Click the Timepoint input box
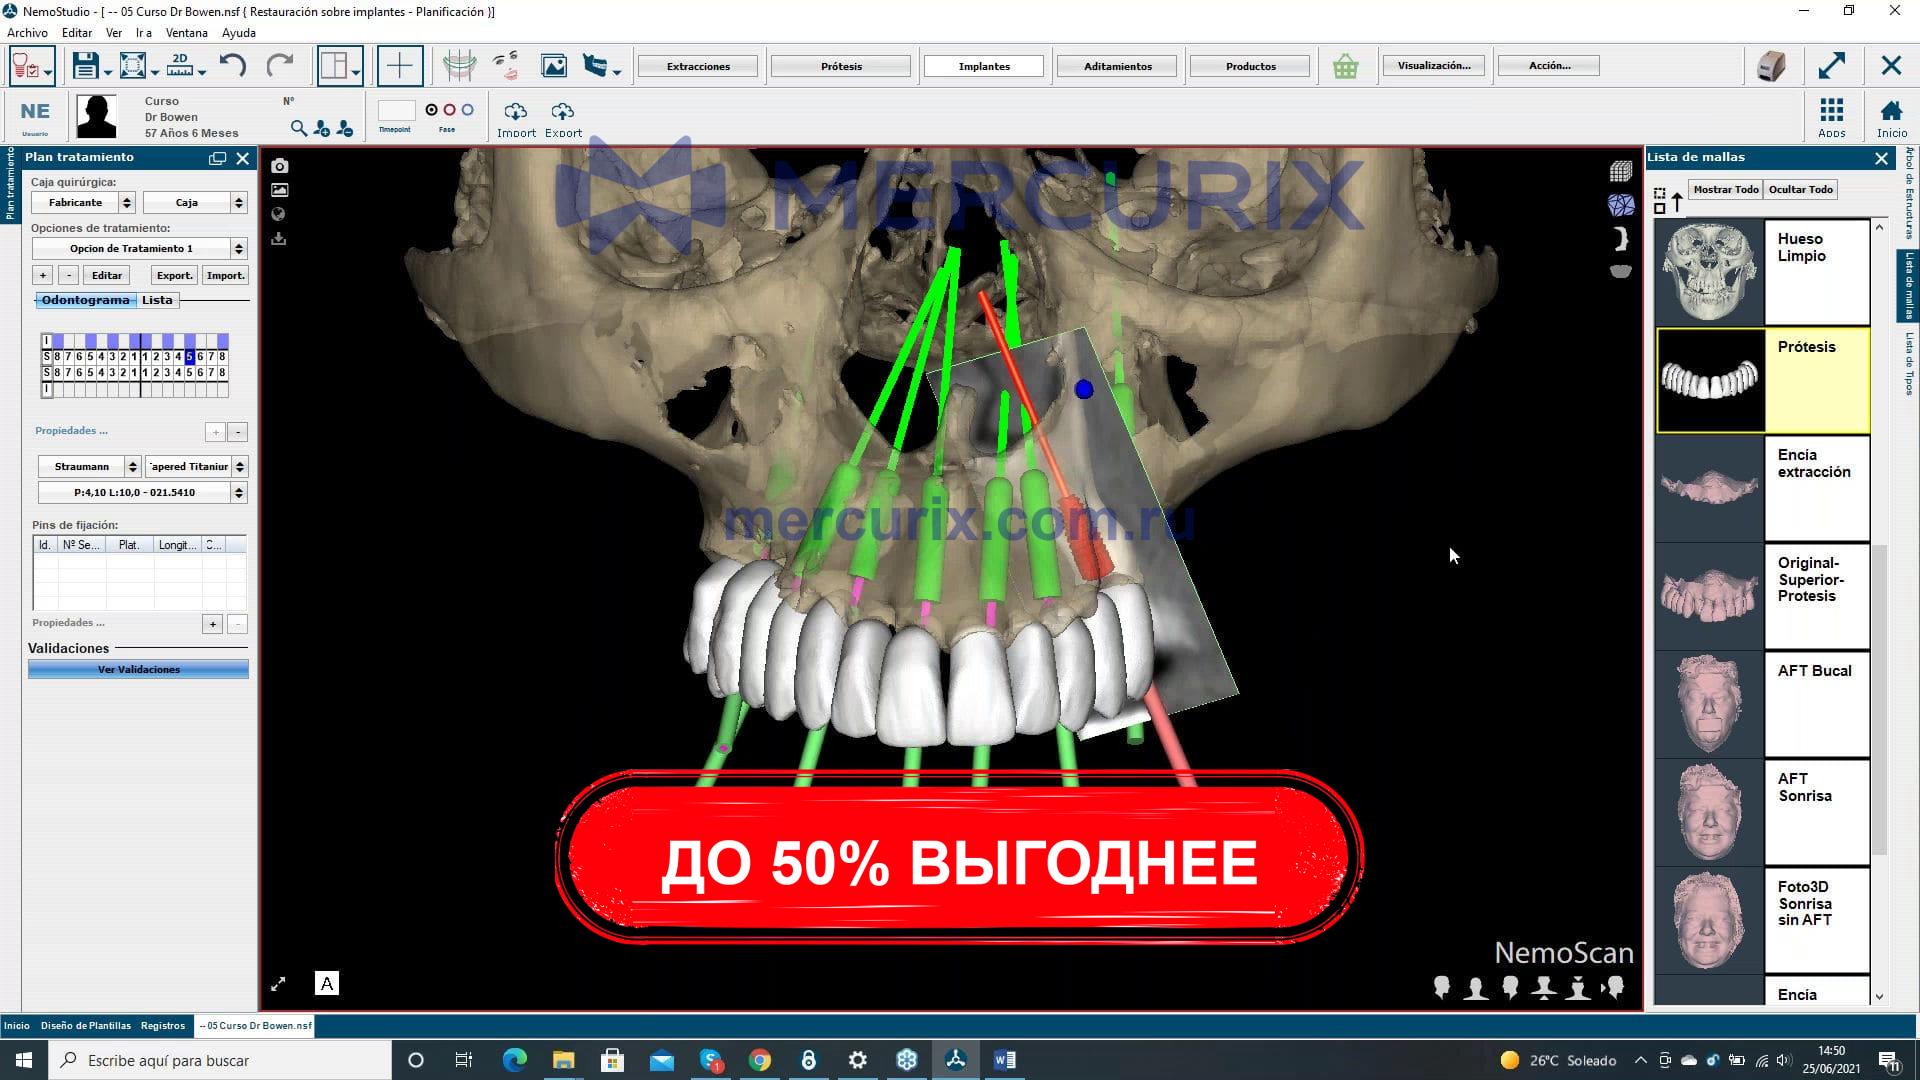Viewport: 1920px width, 1080px height. point(396,110)
